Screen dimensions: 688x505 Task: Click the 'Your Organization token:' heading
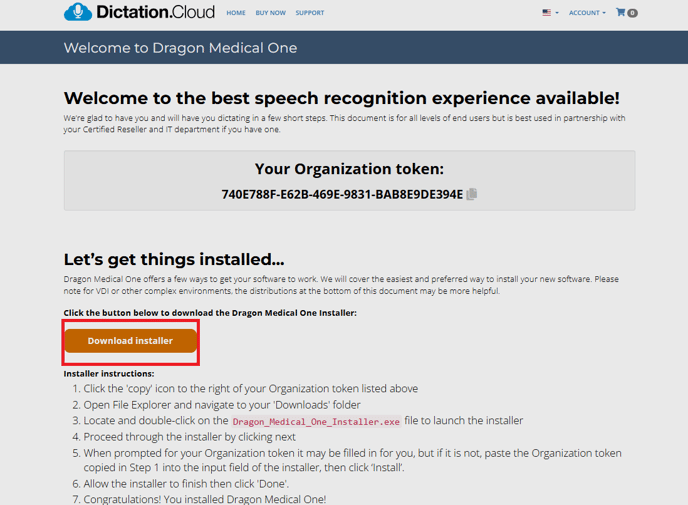tap(349, 169)
